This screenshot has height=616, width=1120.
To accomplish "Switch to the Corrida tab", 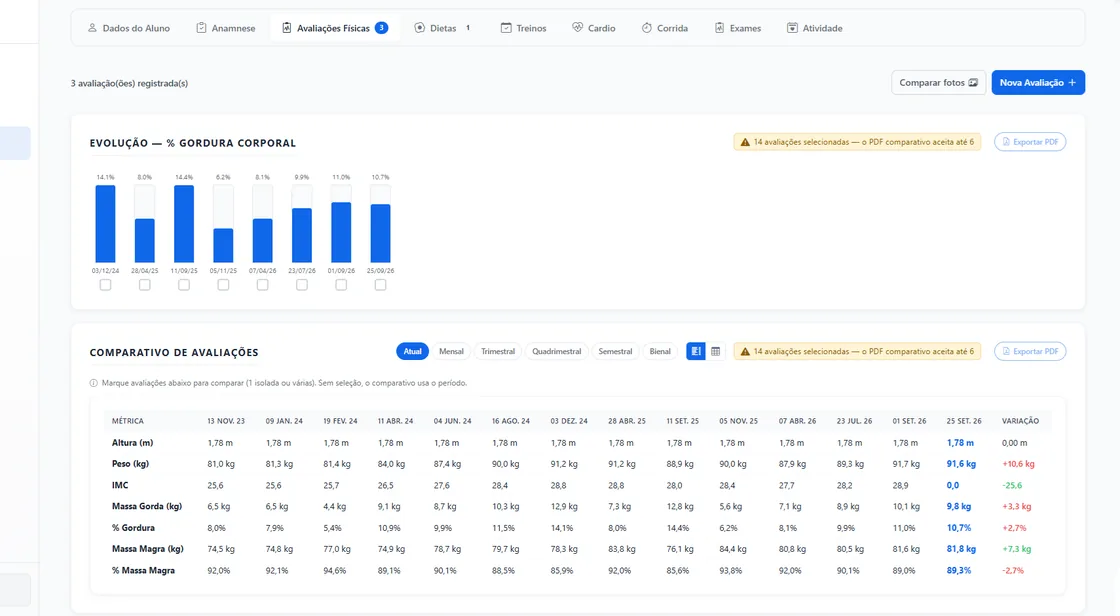I will (x=664, y=28).
